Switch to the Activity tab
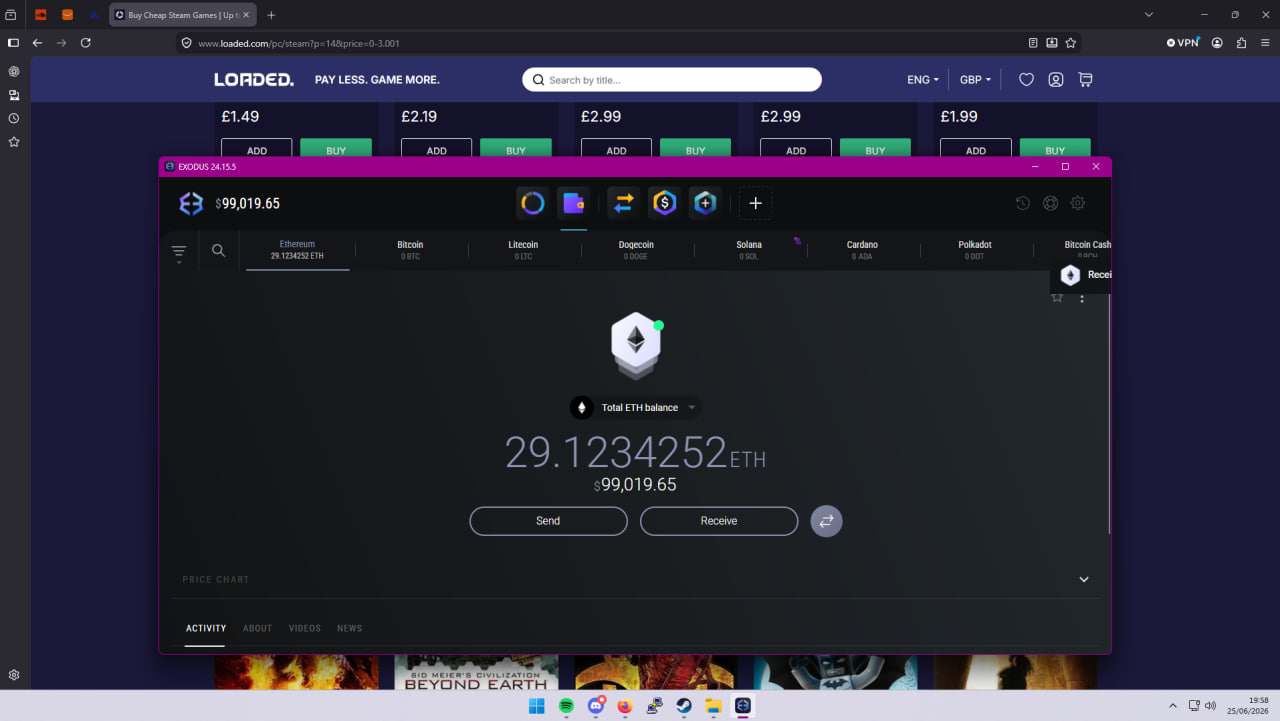The height and width of the screenshot is (721, 1280). [x=206, y=629]
